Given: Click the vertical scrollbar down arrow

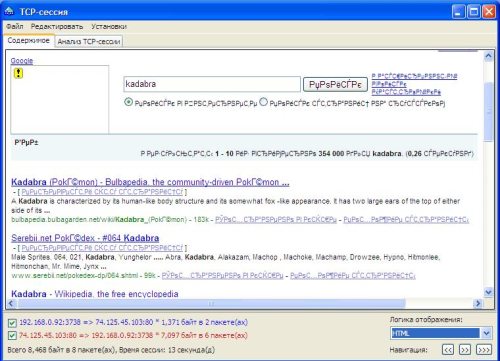Looking at the screenshot, I should point(488,292).
